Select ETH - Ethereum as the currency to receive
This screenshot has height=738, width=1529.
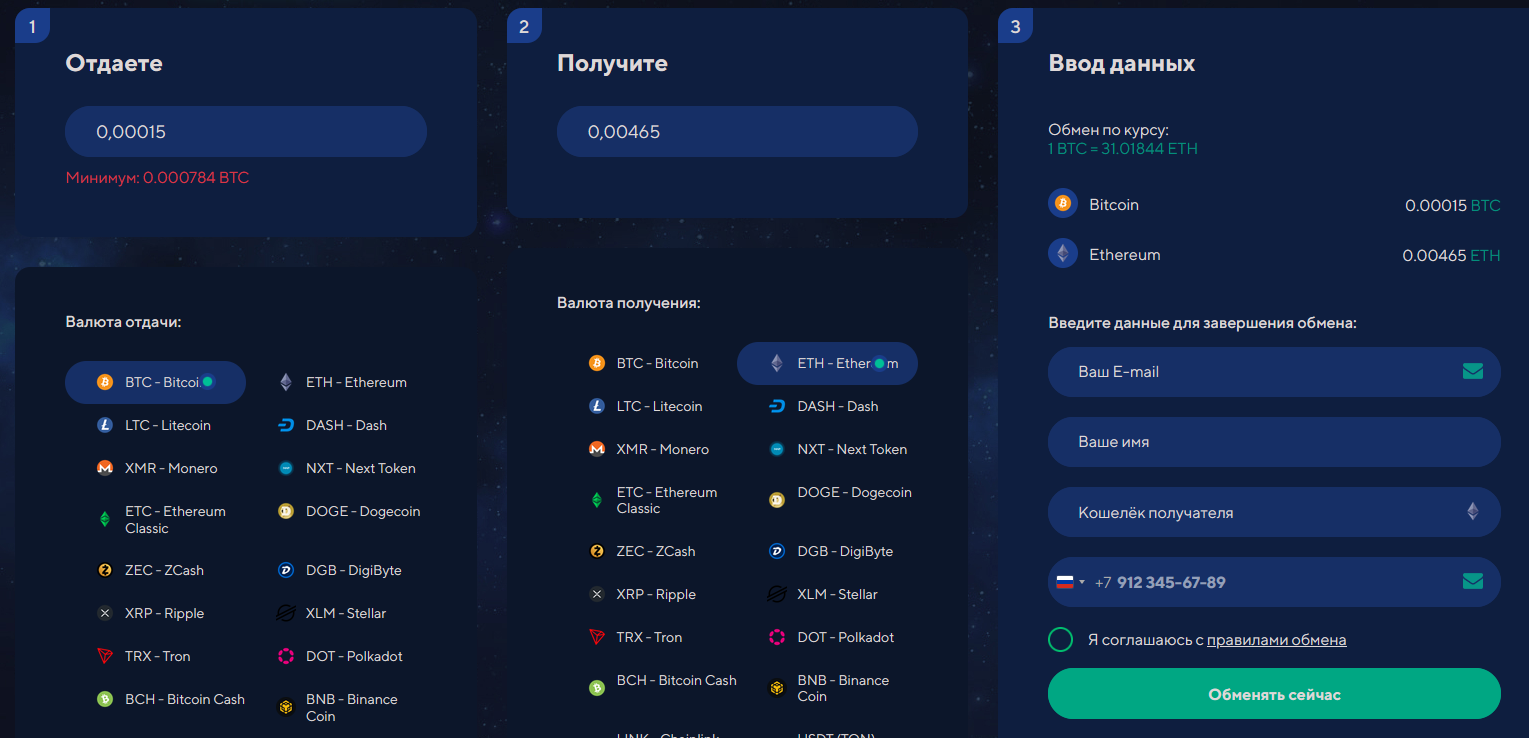pyautogui.click(x=827, y=363)
